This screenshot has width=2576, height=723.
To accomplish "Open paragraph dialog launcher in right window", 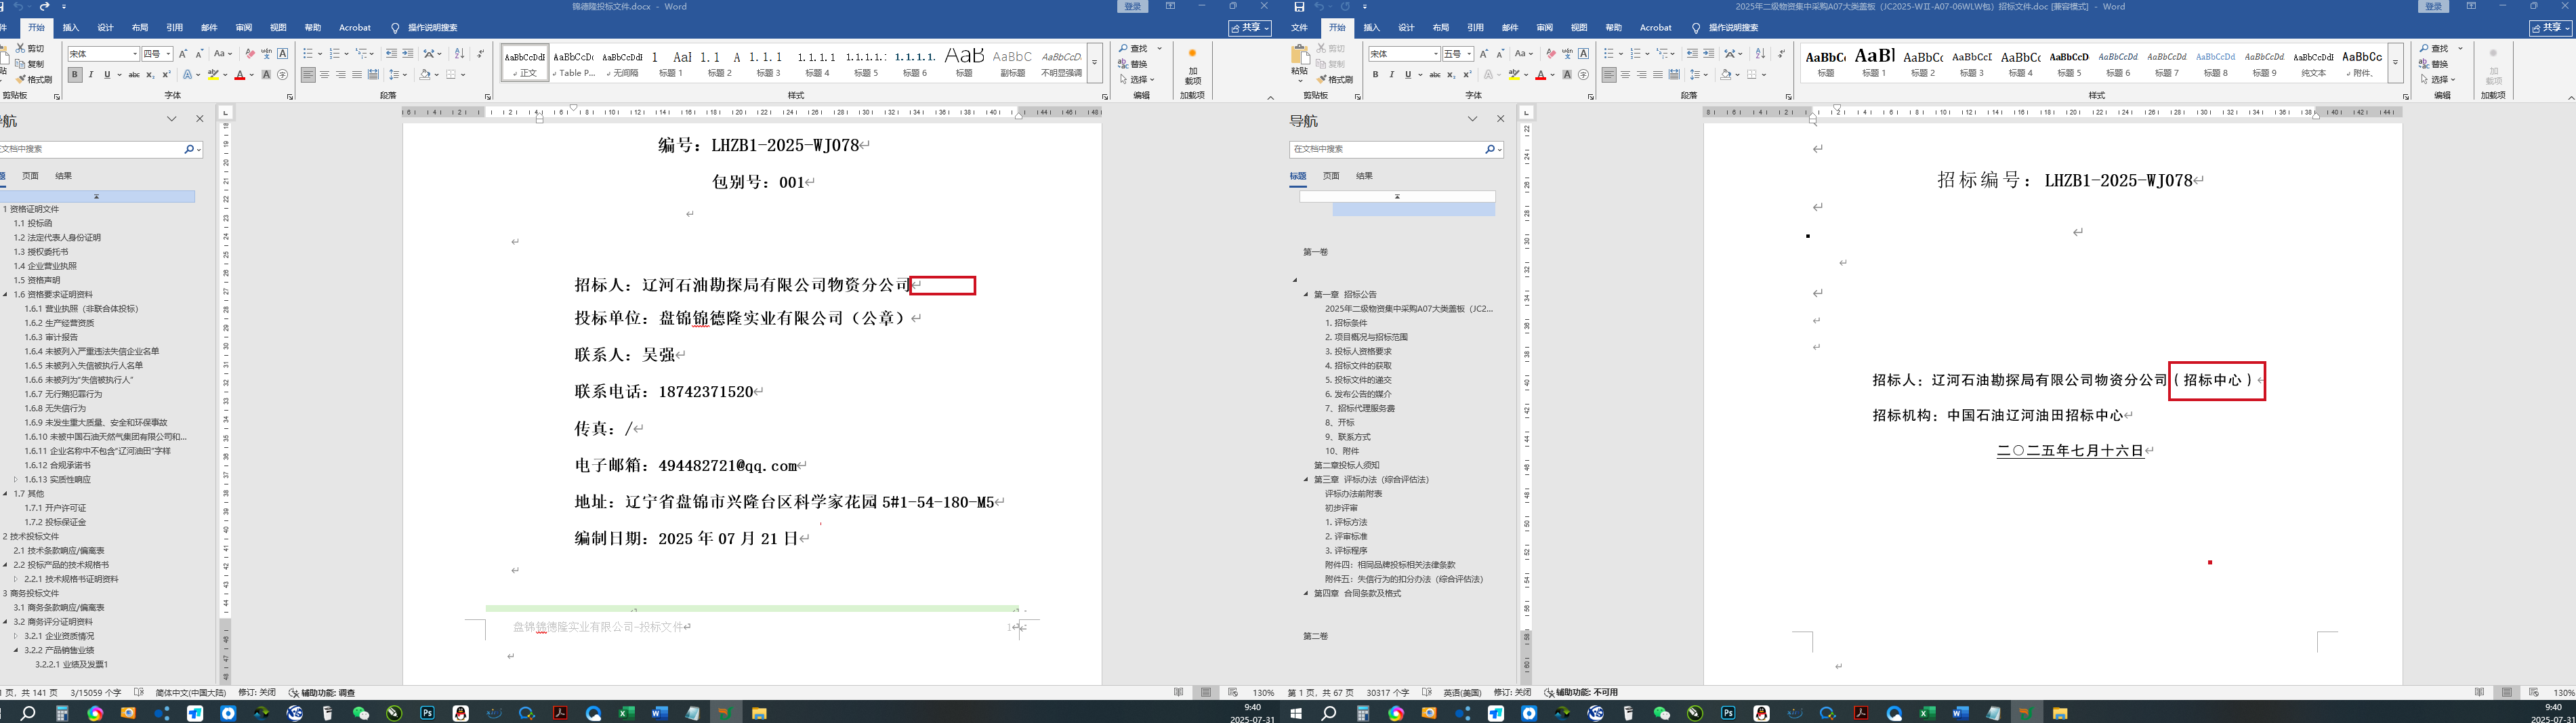I will 1788,97.
